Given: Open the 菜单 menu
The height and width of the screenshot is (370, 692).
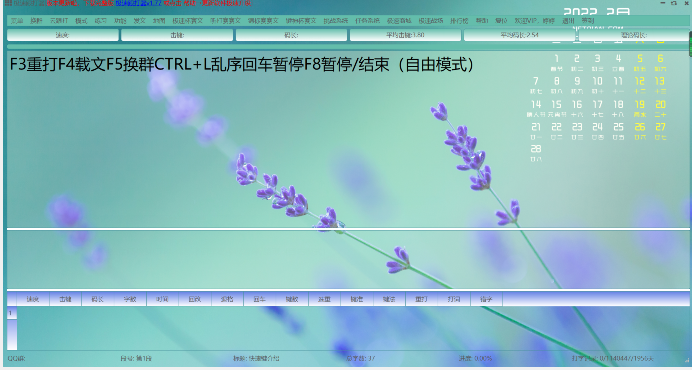Looking at the screenshot, I should coord(17,21).
